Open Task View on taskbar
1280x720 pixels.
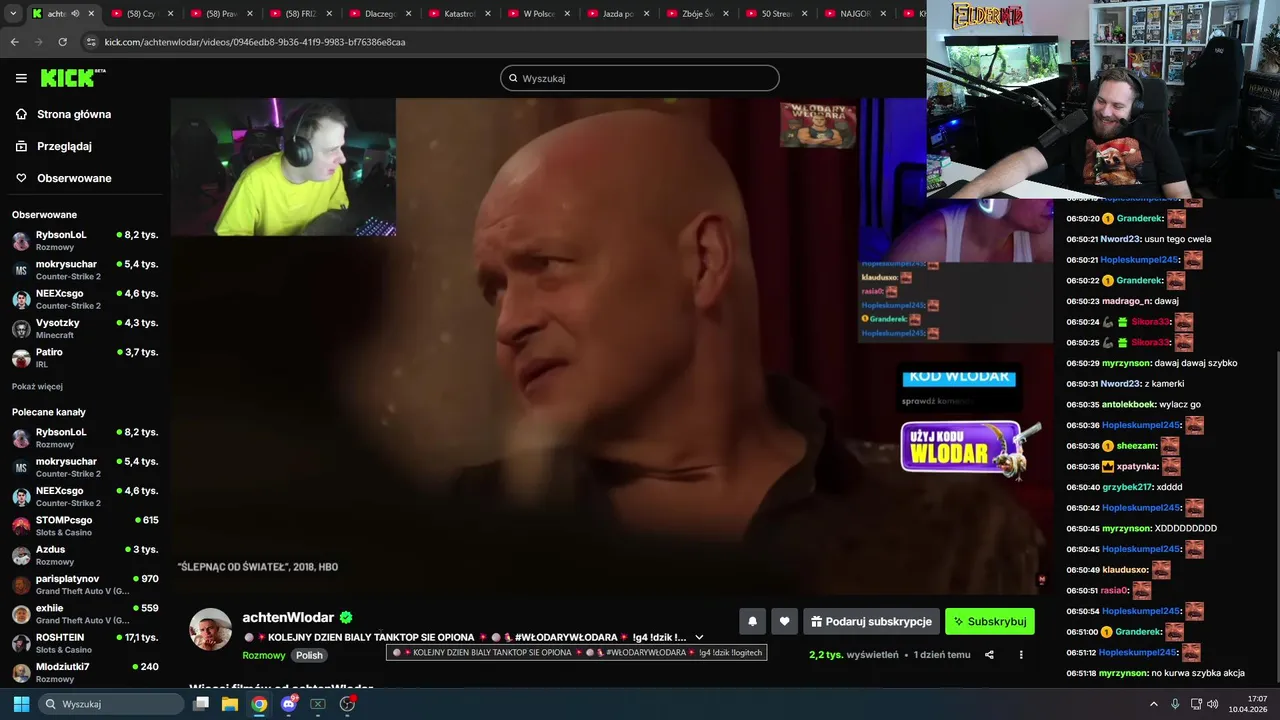point(201,704)
